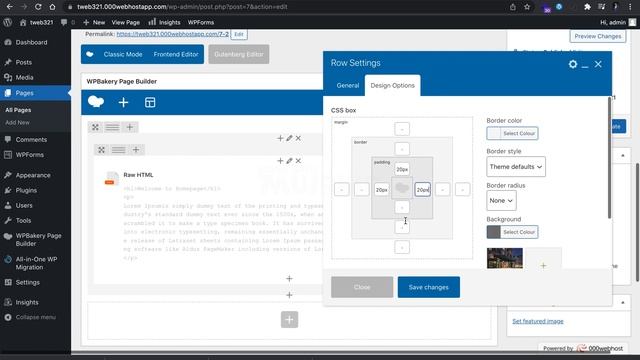The height and width of the screenshot is (360, 640).
Task: Click Collapse menu in sidebar
Action: tap(36, 317)
